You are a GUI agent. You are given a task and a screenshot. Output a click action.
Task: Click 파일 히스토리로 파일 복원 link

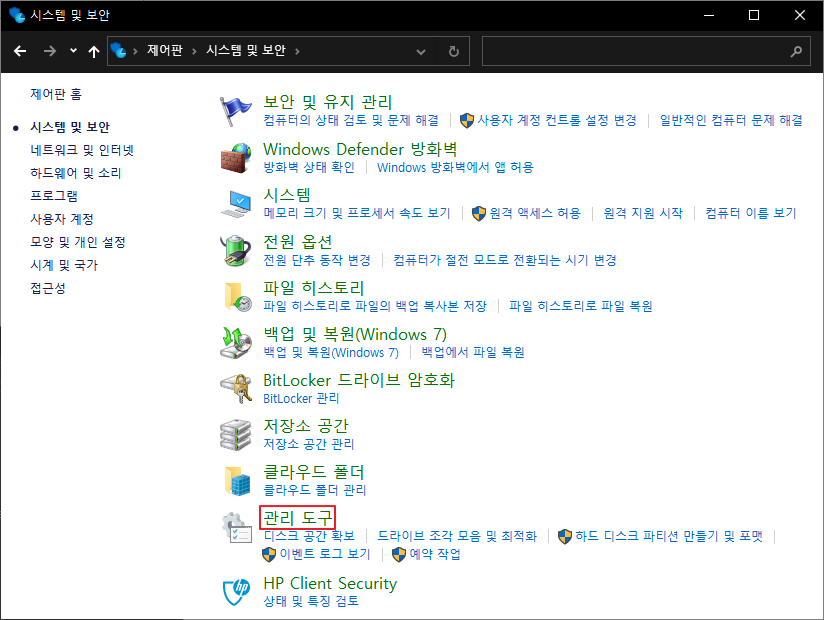[x=581, y=306]
